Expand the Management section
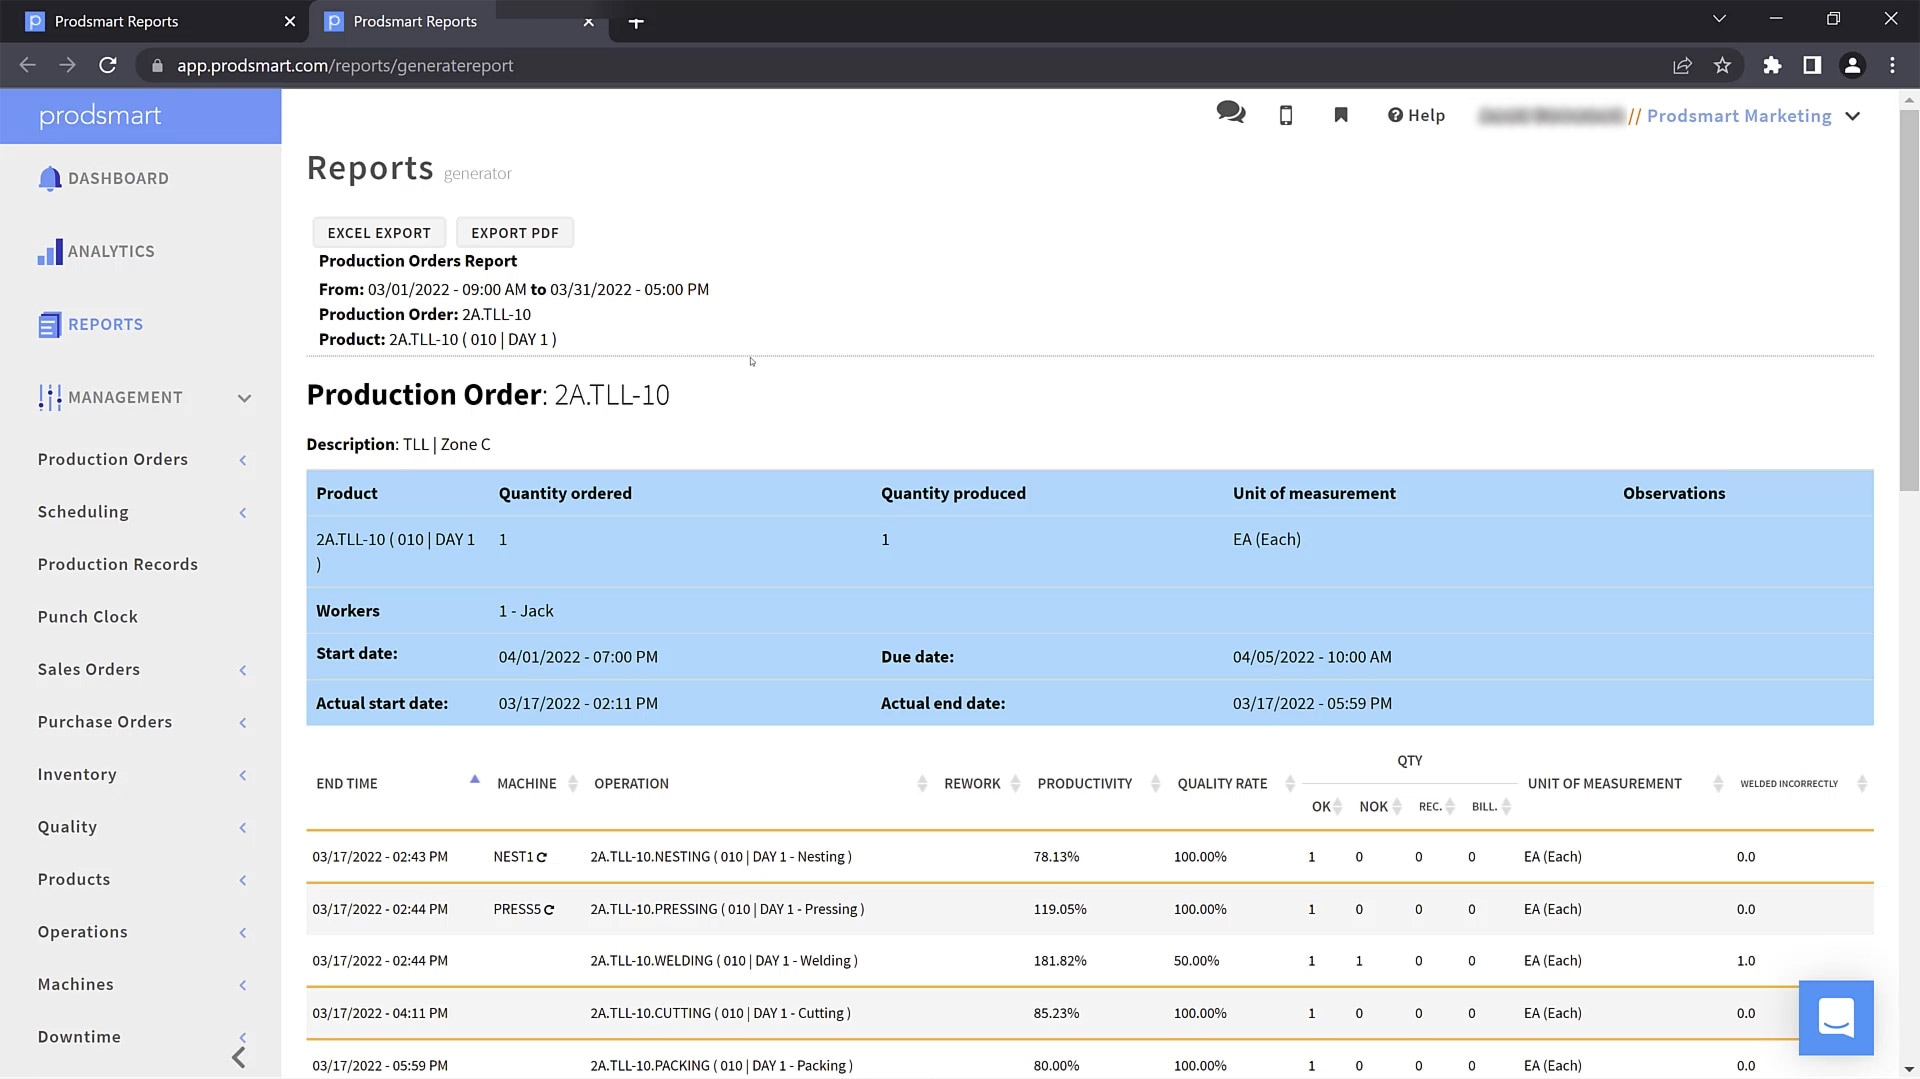 click(x=244, y=398)
